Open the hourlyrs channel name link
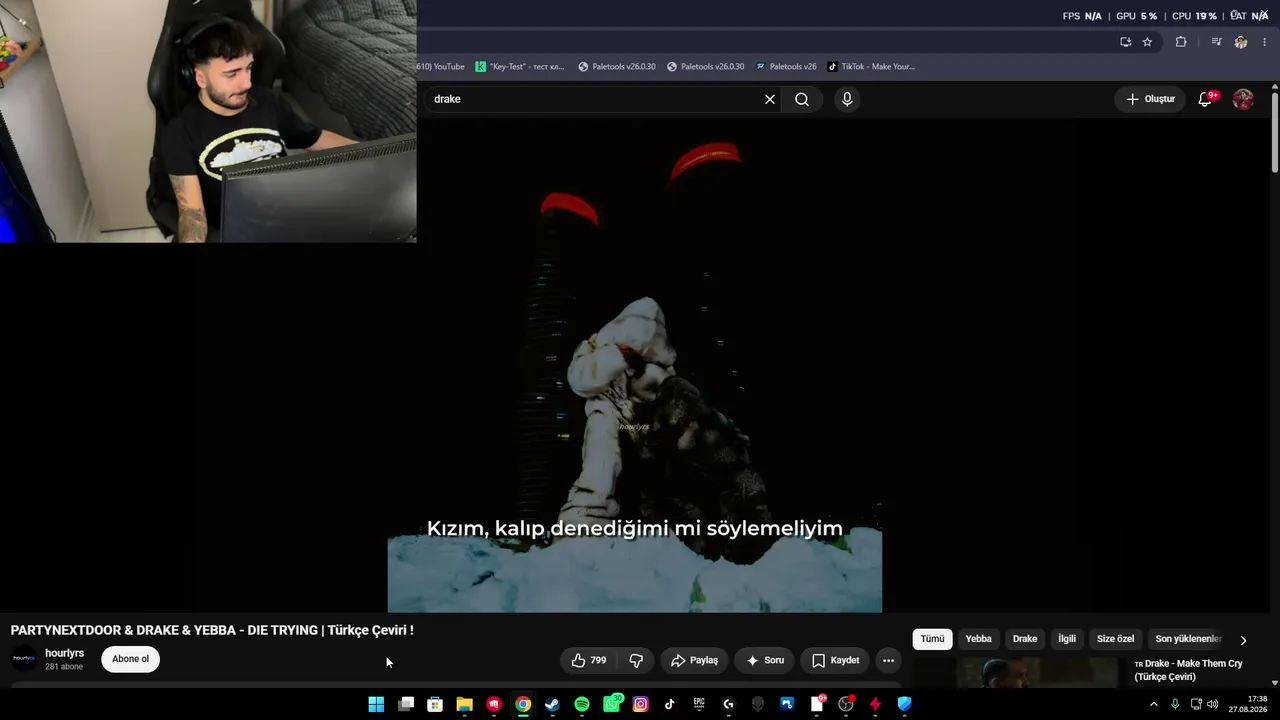The height and width of the screenshot is (720, 1280). tap(64, 653)
